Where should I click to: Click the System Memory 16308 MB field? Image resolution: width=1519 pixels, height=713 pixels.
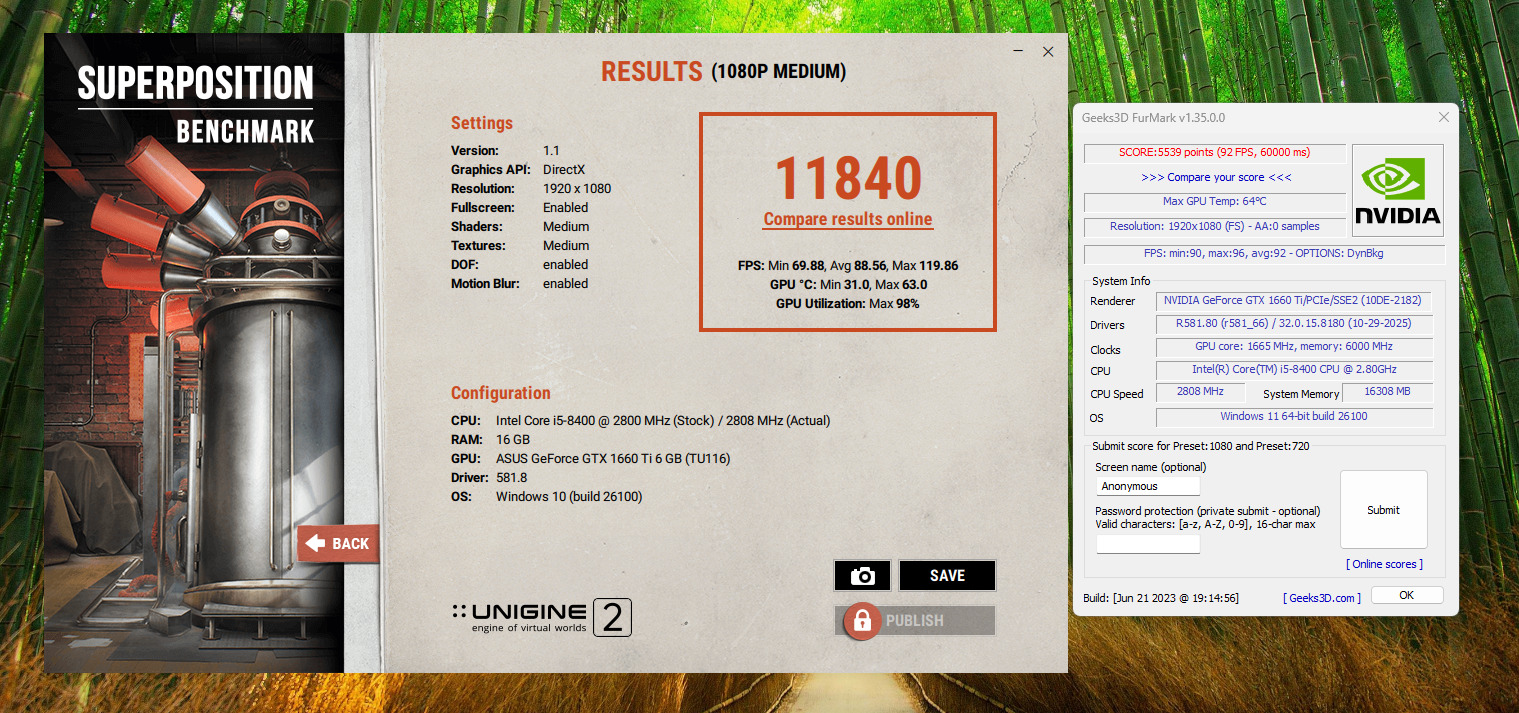click(x=1387, y=392)
